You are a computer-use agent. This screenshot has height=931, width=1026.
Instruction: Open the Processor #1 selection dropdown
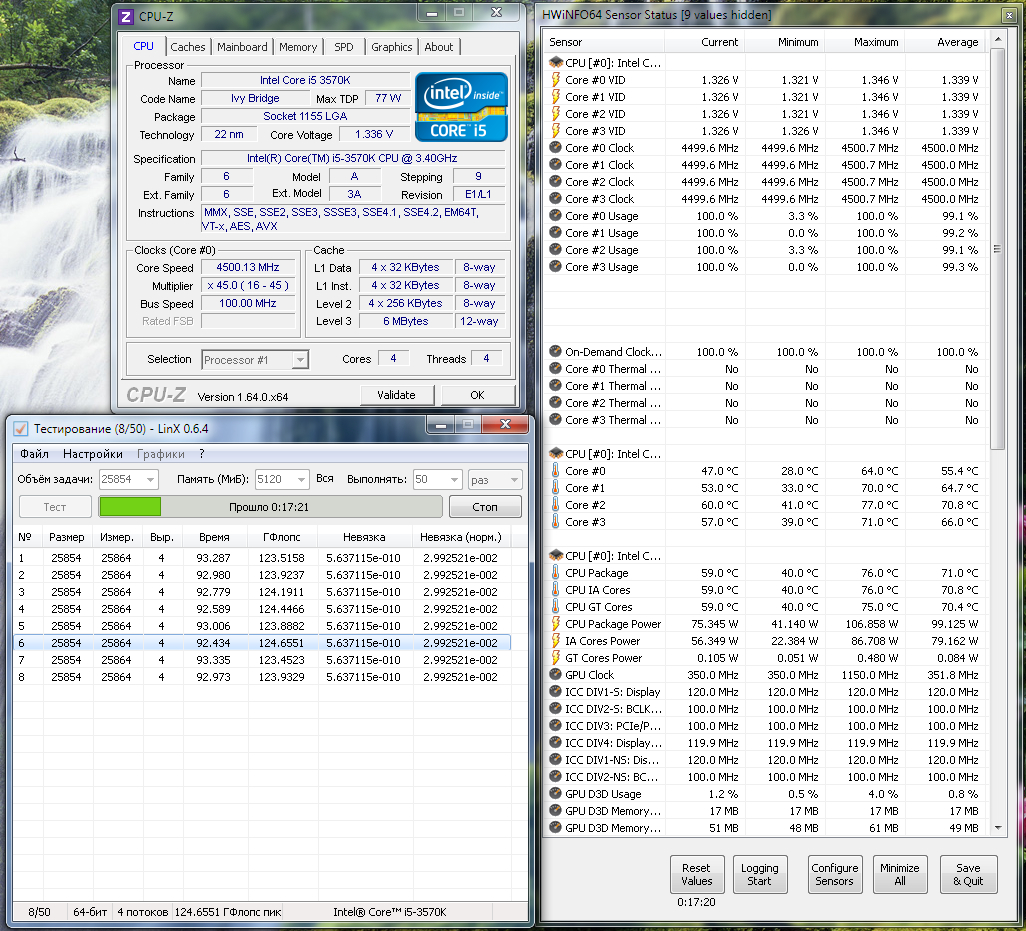[x=300, y=360]
